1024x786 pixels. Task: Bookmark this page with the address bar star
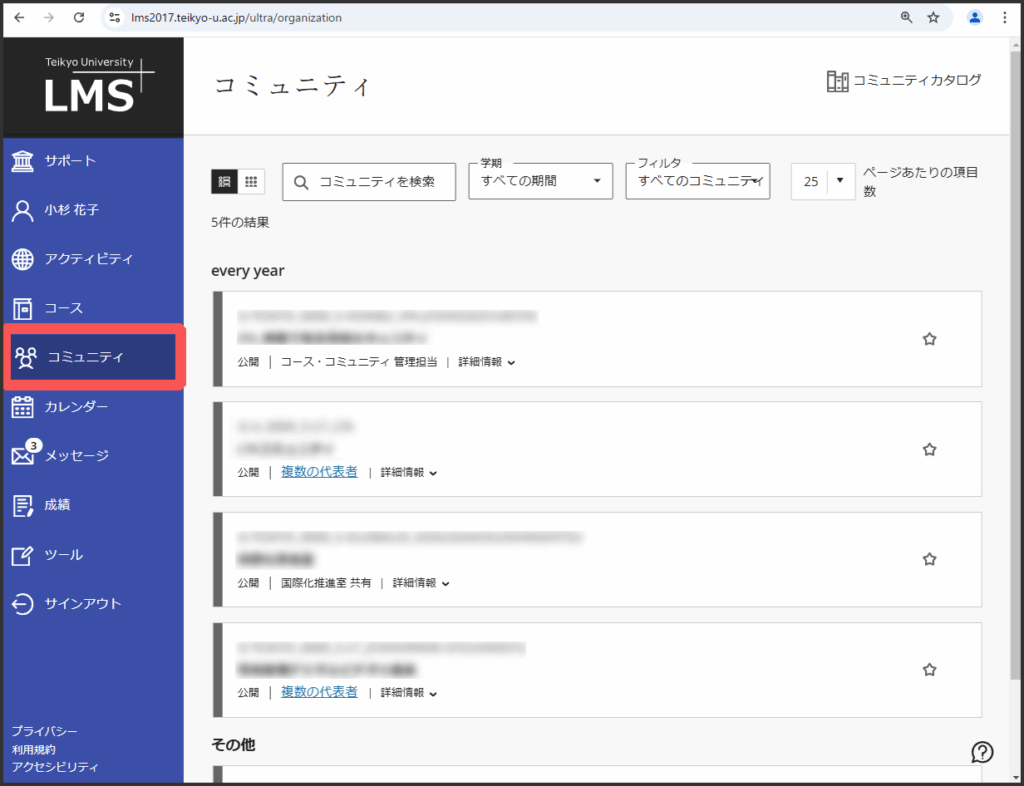pyautogui.click(x=933, y=18)
